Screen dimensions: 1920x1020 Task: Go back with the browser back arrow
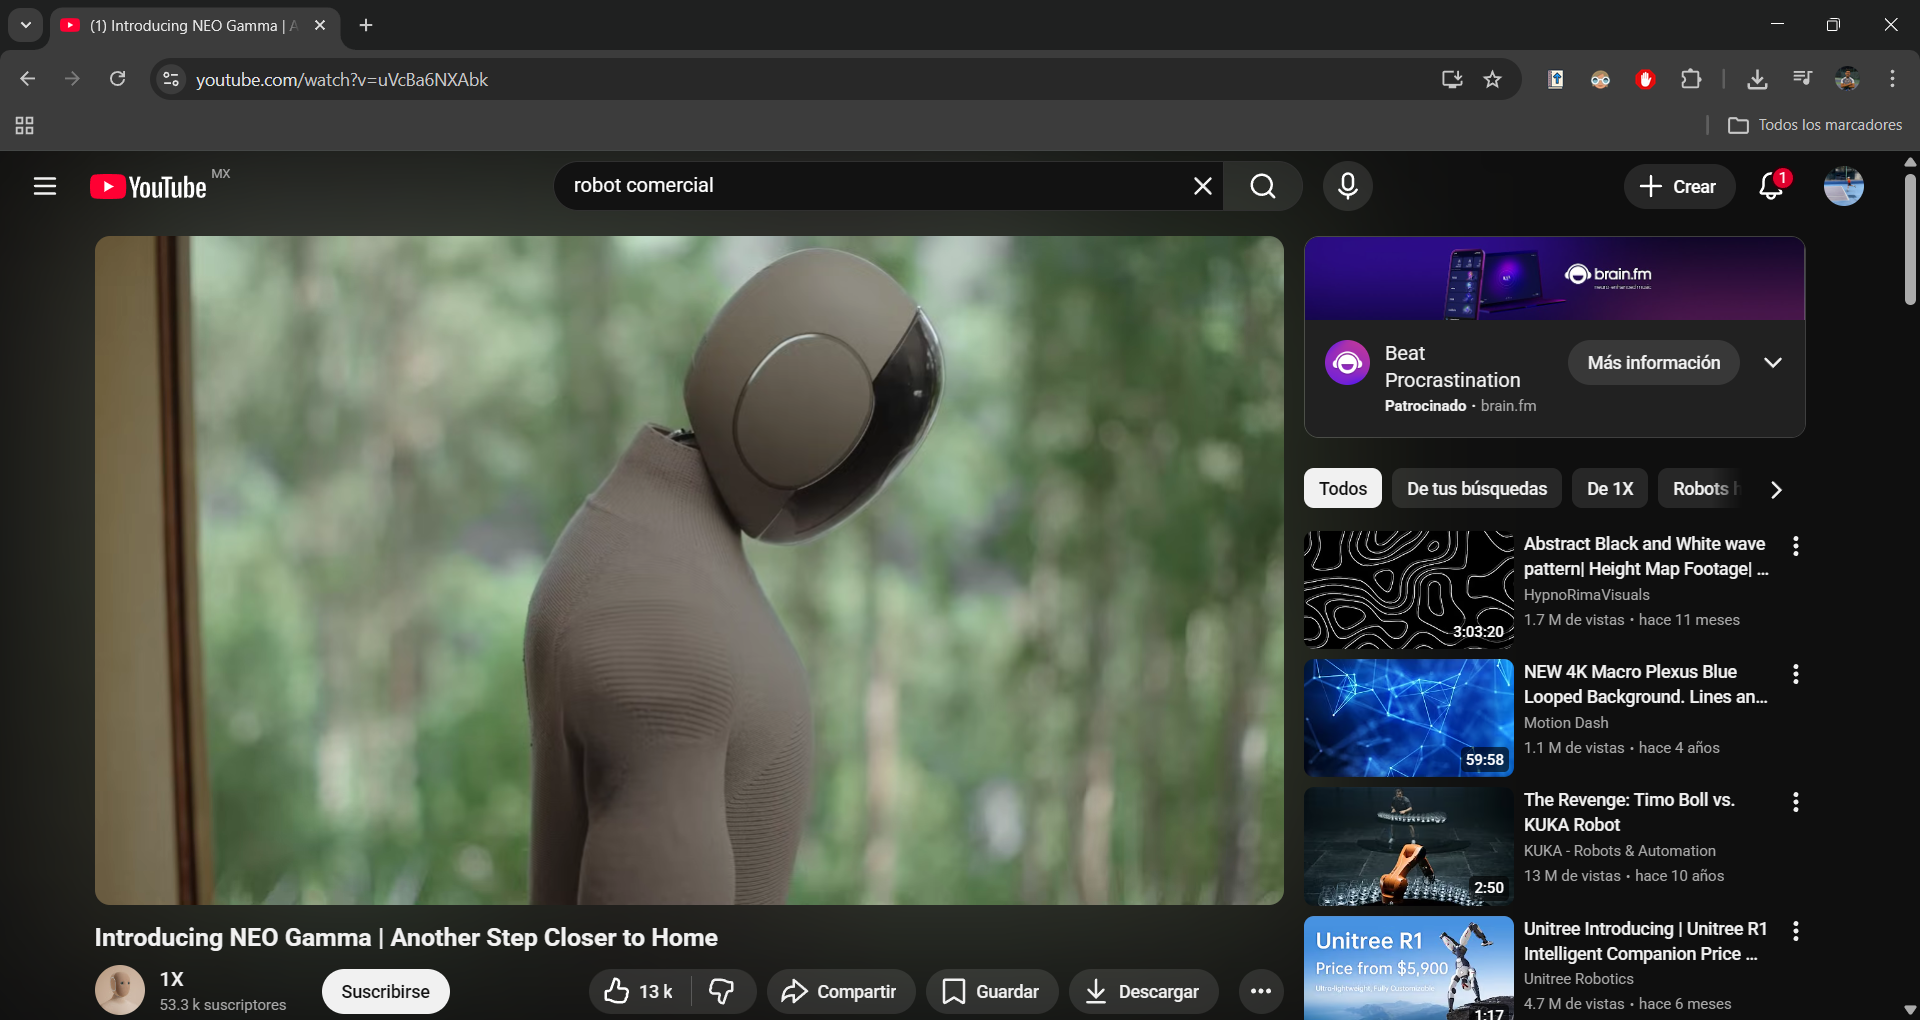[x=28, y=79]
